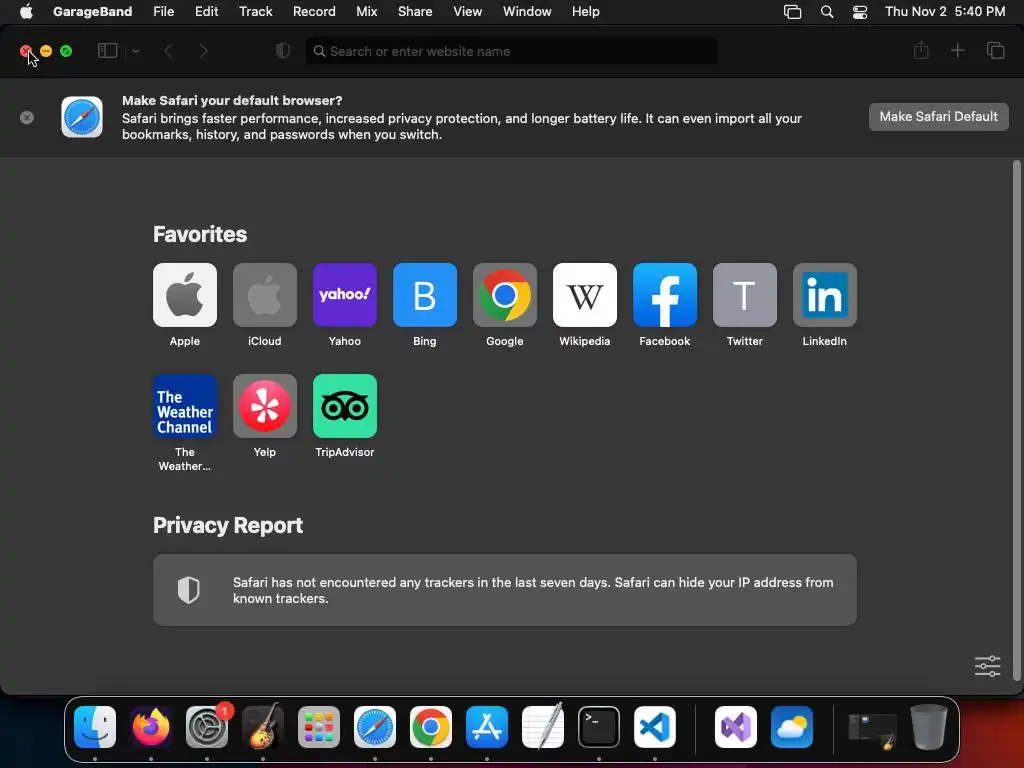Image resolution: width=1024 pixels, height=768 pixels.
Task: Open the Apple favorite
Action: click(185, 295)
